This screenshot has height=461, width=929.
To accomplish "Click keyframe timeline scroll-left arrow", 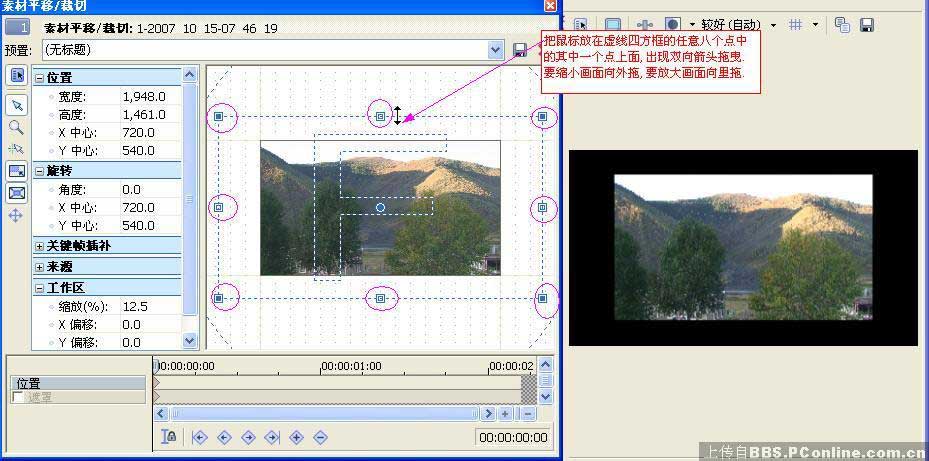I will tap(161, 414).
